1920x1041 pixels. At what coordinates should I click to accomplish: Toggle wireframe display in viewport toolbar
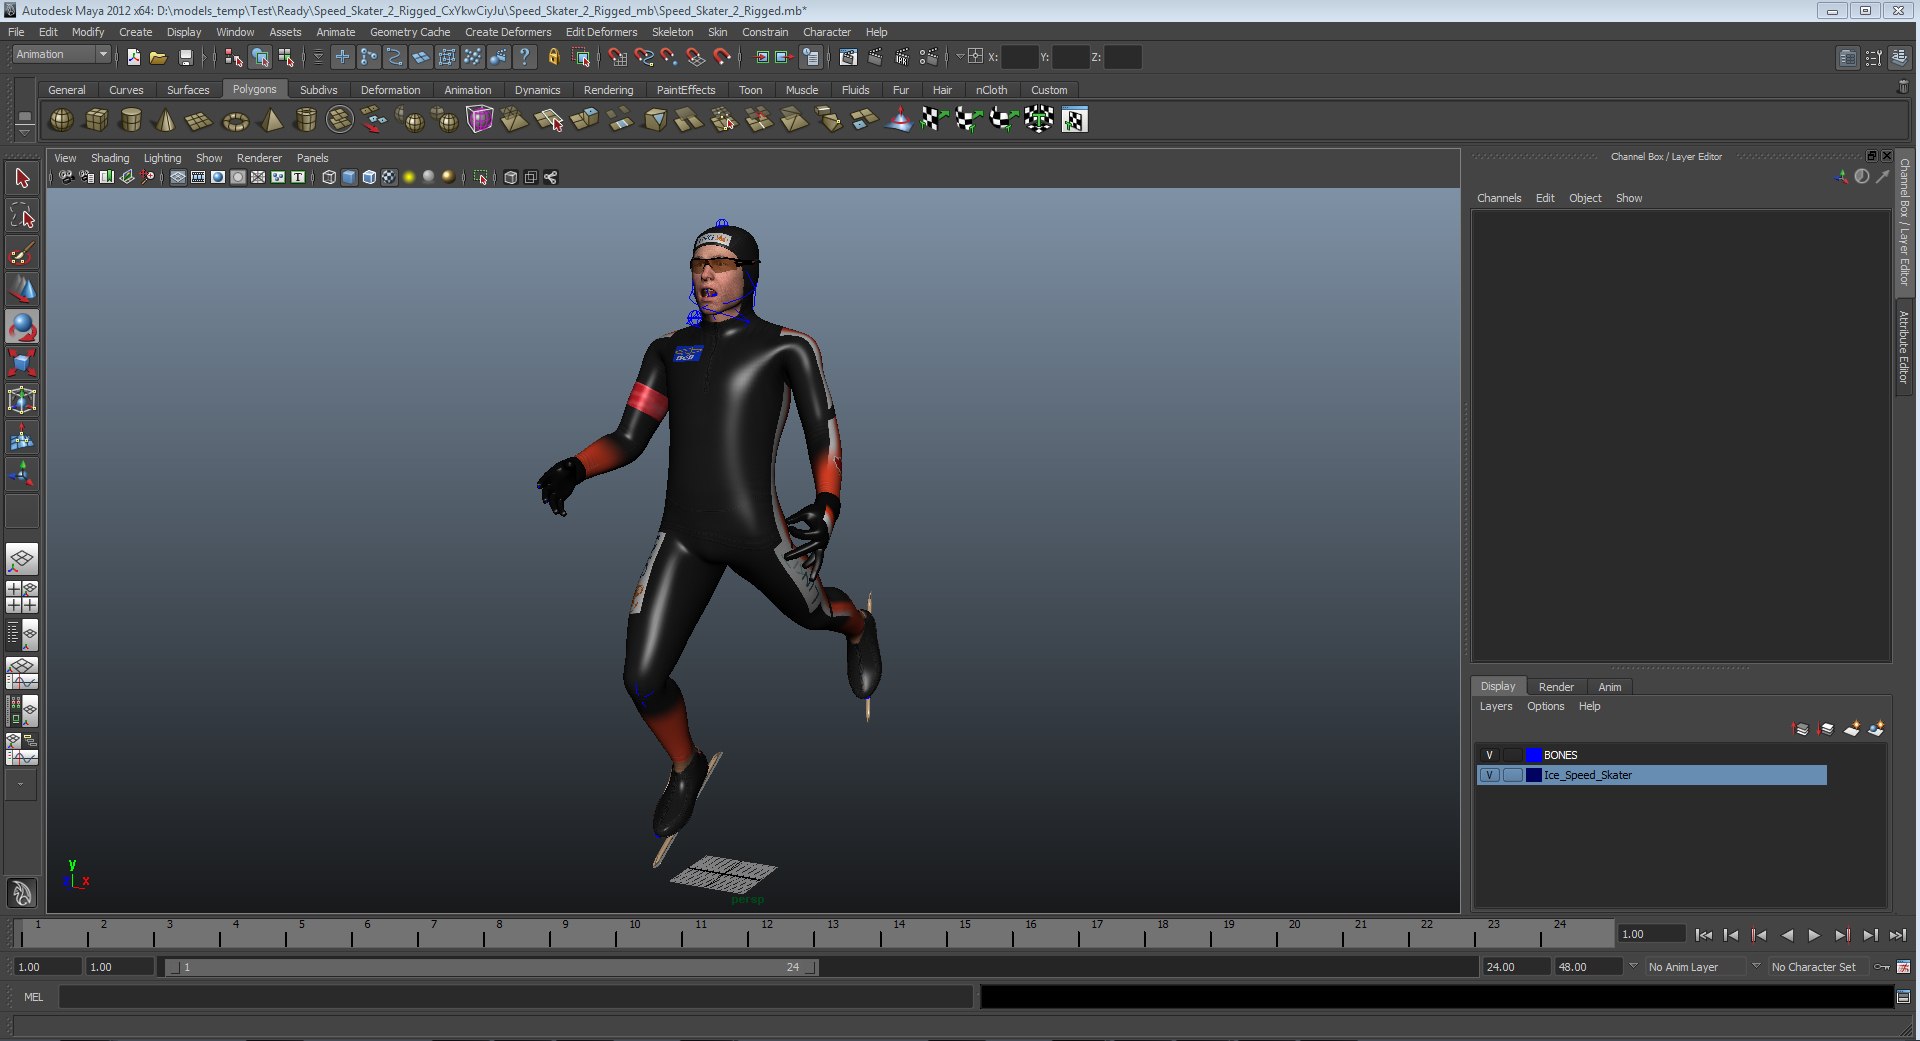329,177
